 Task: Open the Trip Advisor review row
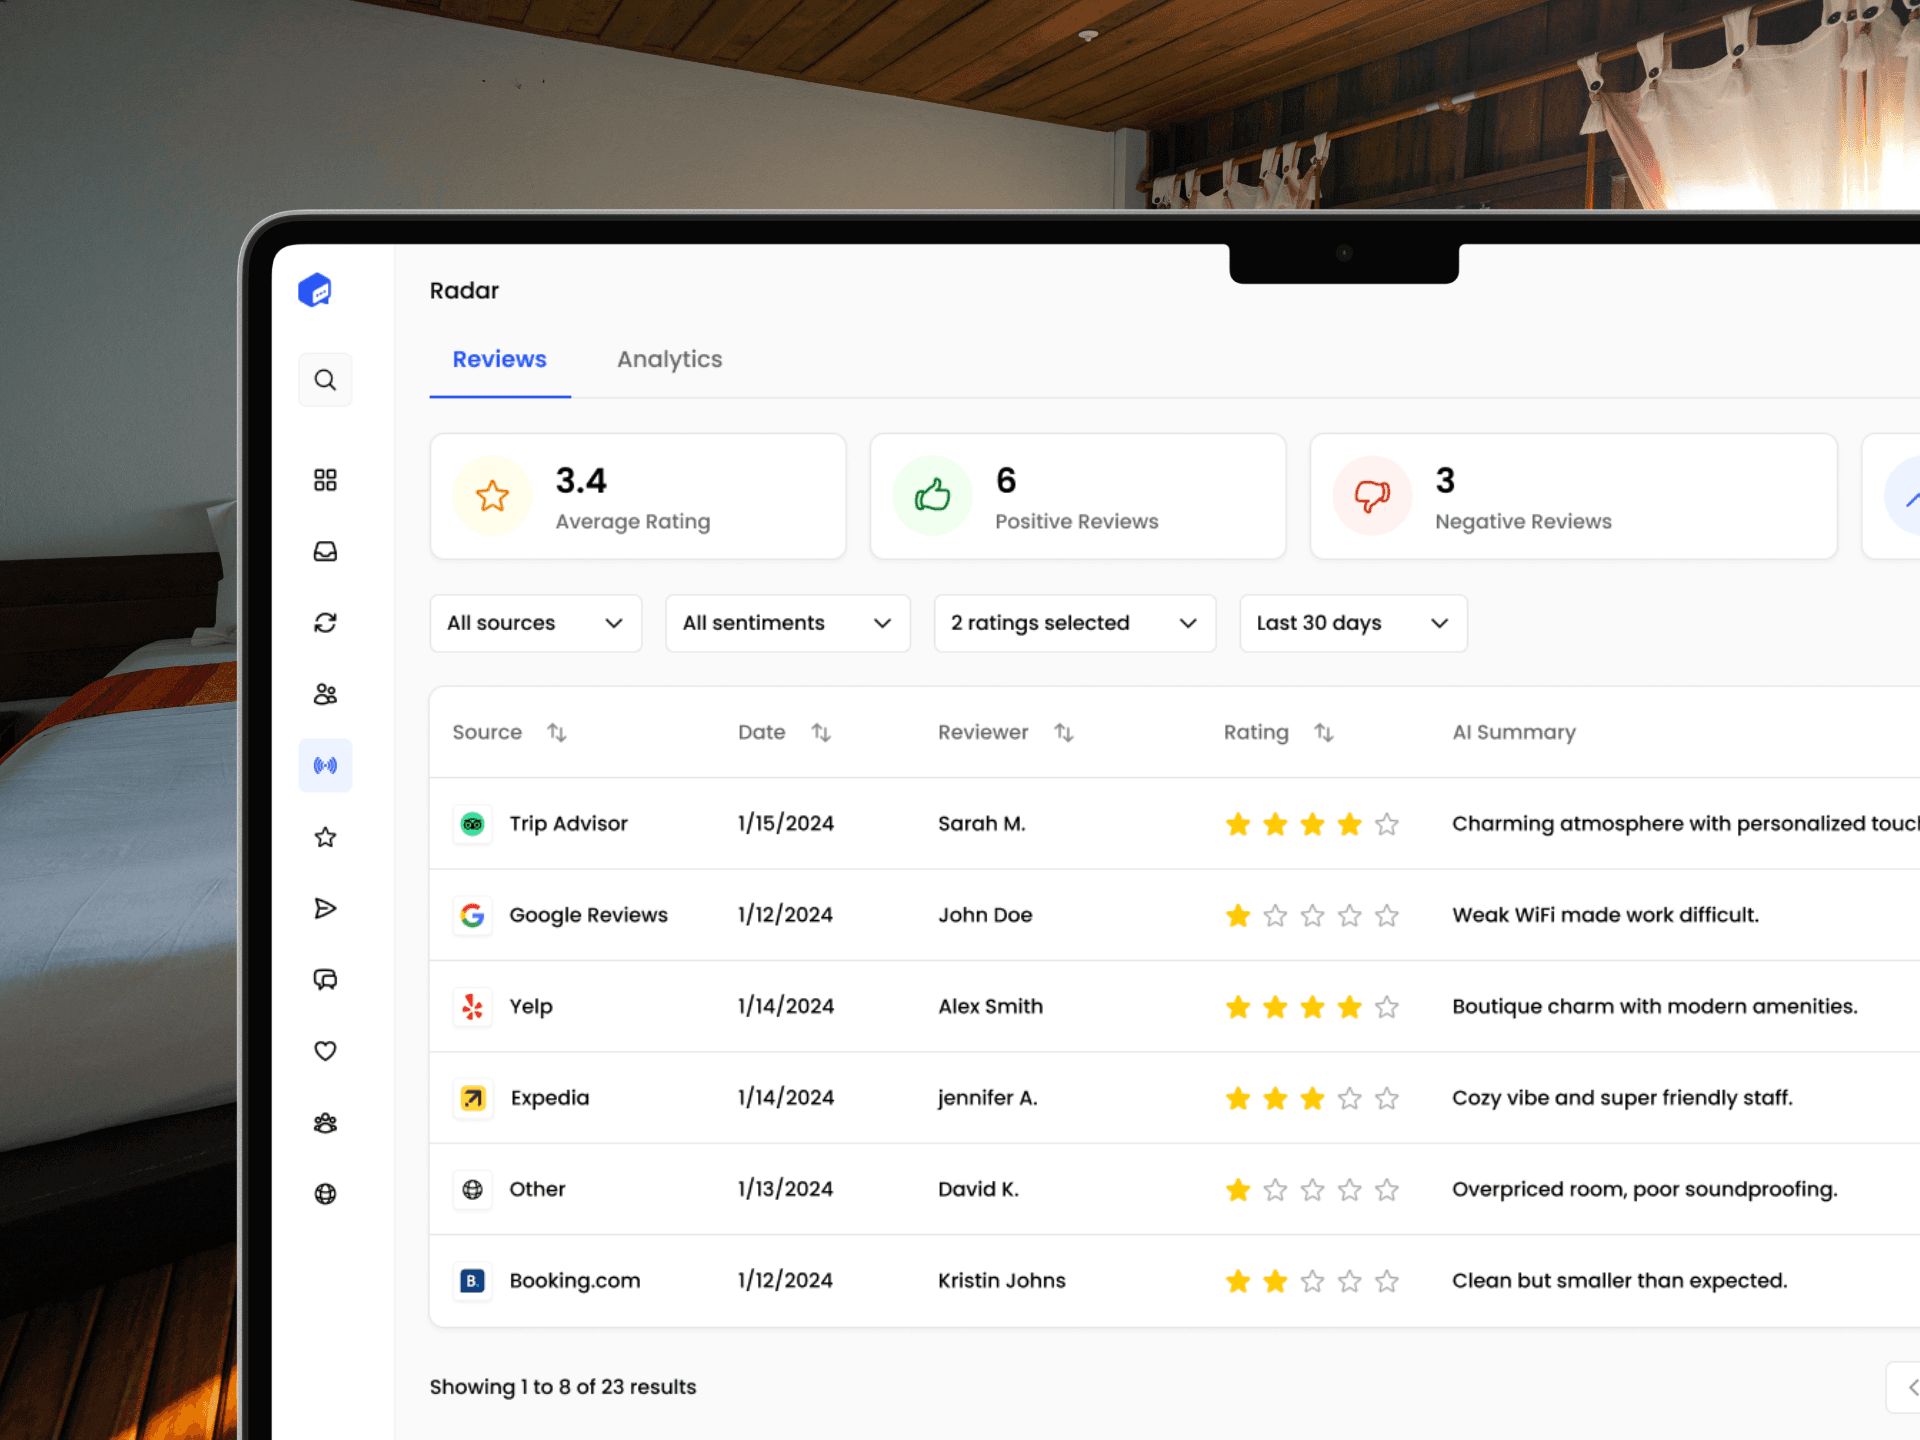[x=568, y=824]
